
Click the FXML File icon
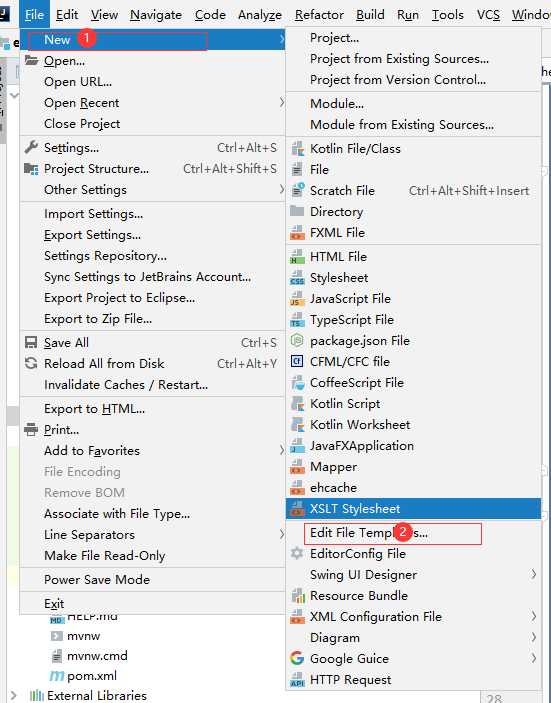pyautogui.click(x=297, y=233)
